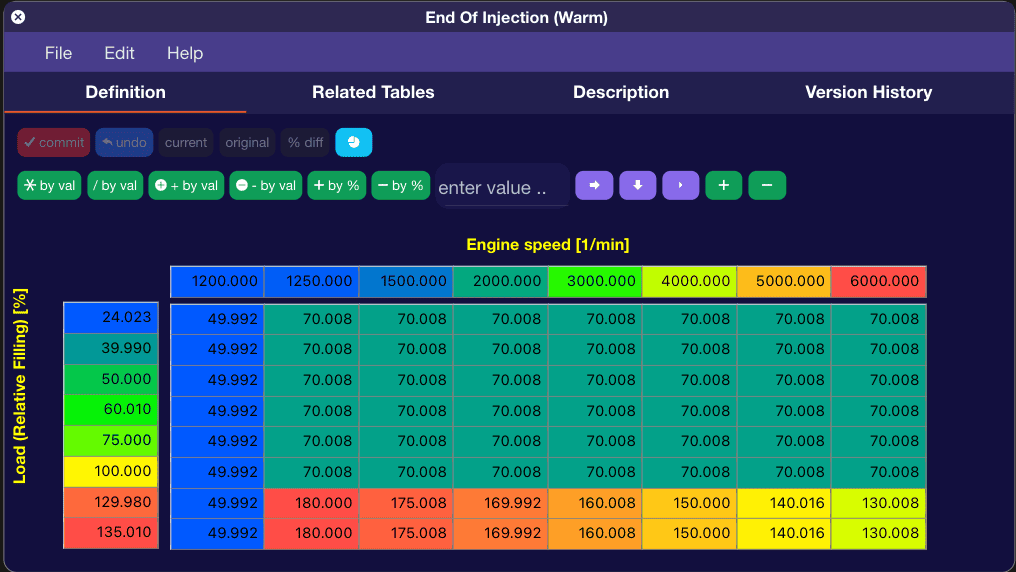
Task: Select engine speed header 2000.000
Action: point(501,281)
